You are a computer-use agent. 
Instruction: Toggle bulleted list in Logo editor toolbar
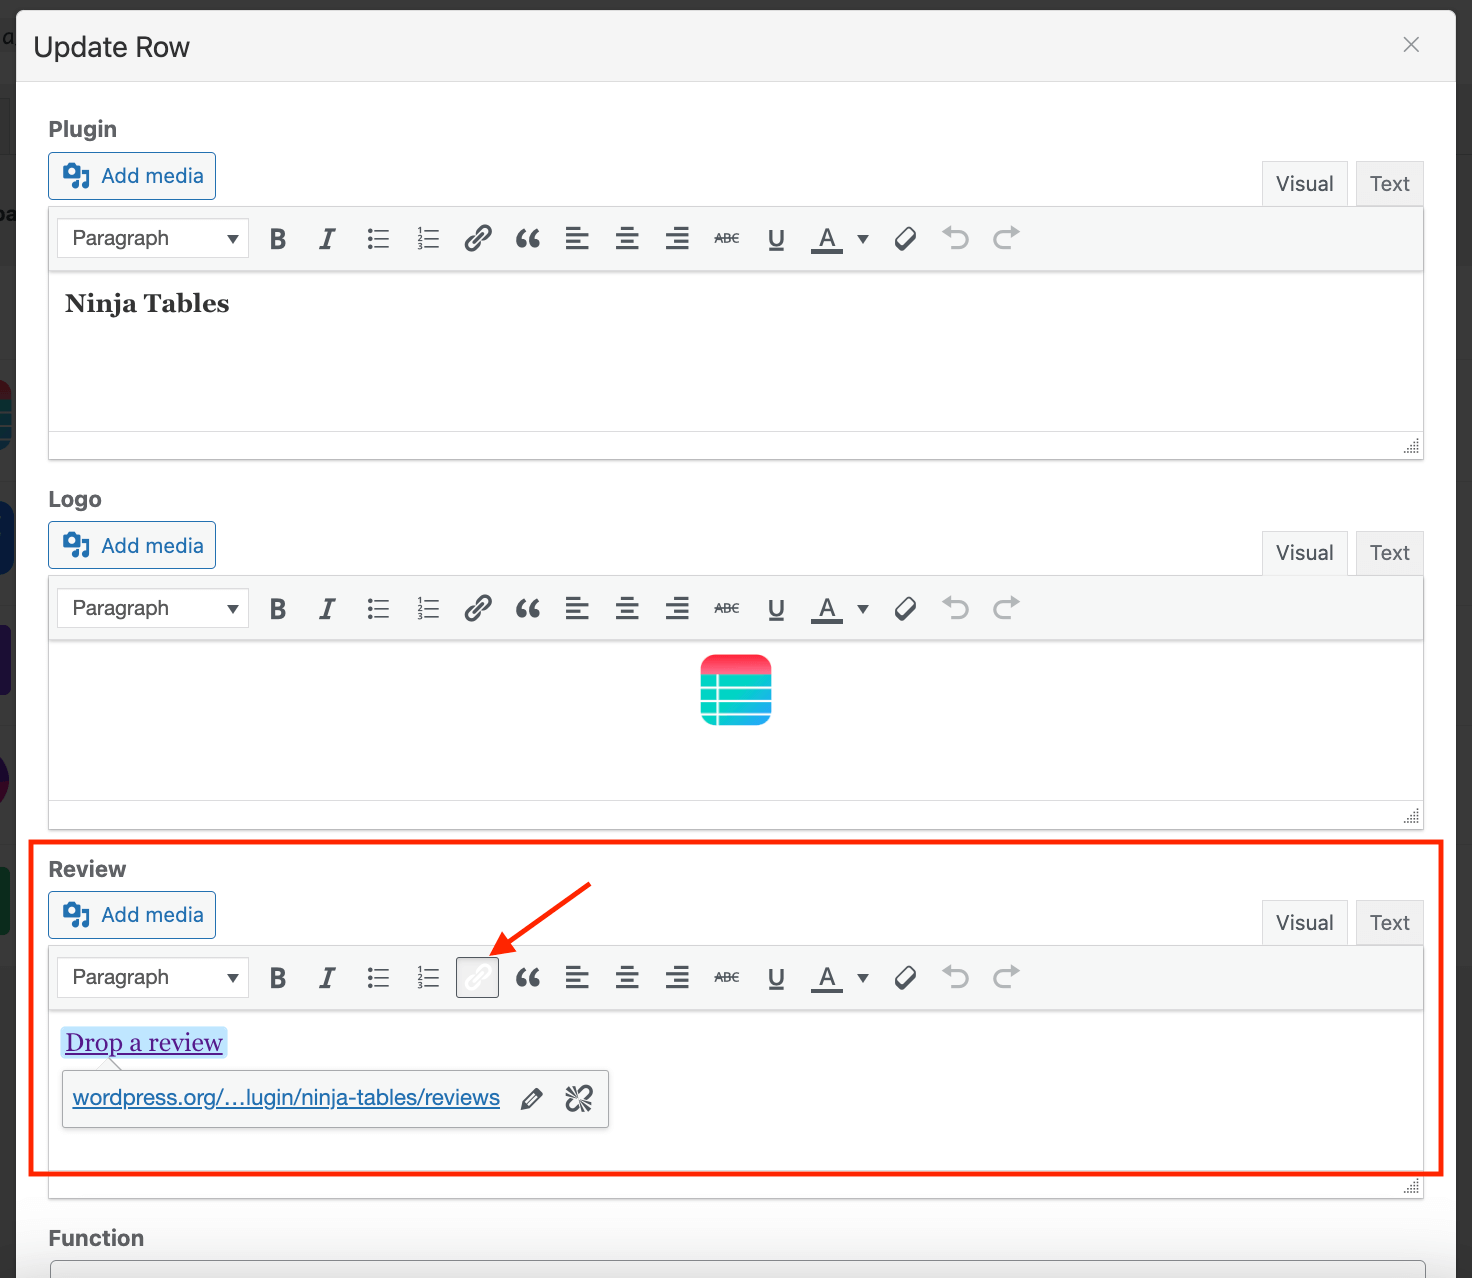click(378, 609)
